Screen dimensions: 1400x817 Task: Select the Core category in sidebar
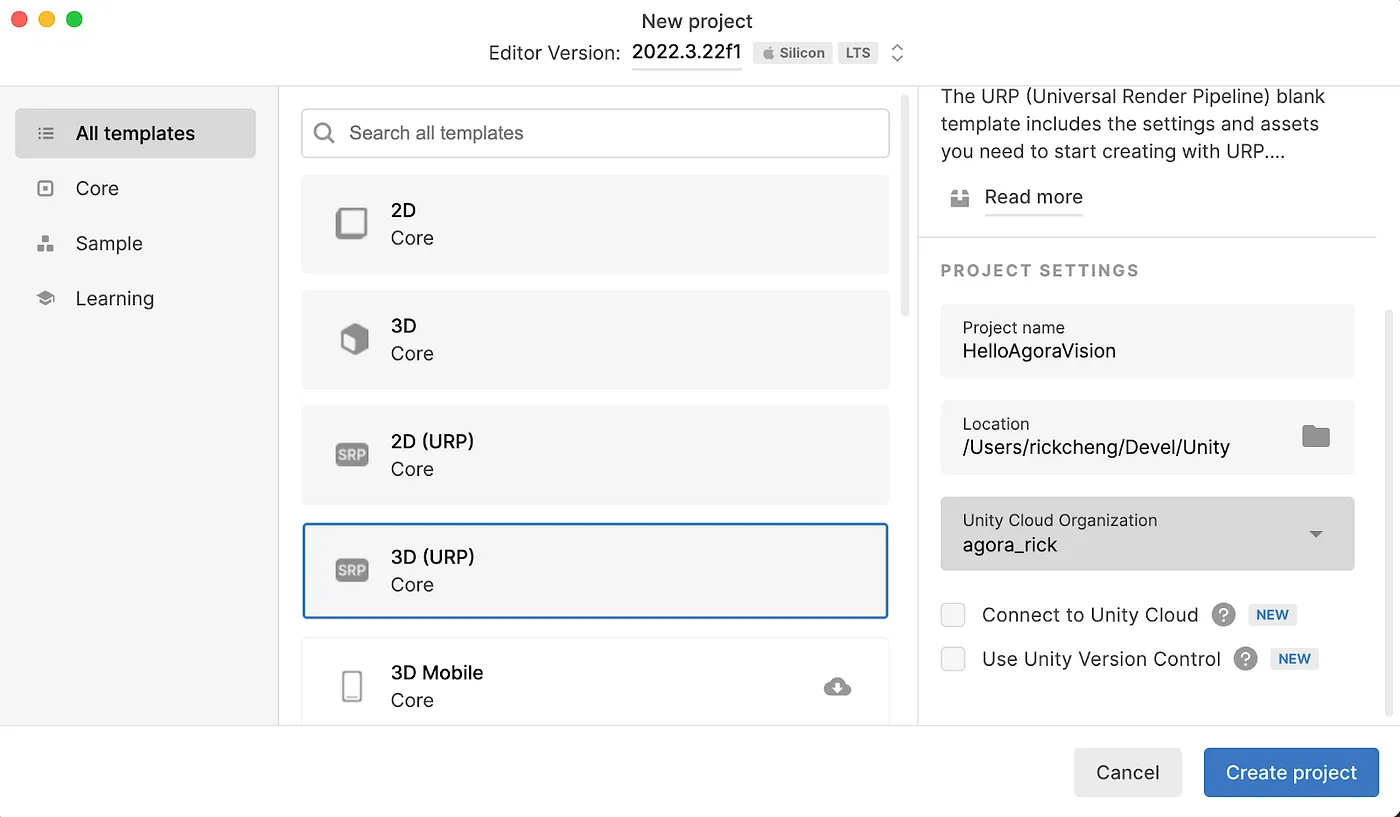point(97,189)
